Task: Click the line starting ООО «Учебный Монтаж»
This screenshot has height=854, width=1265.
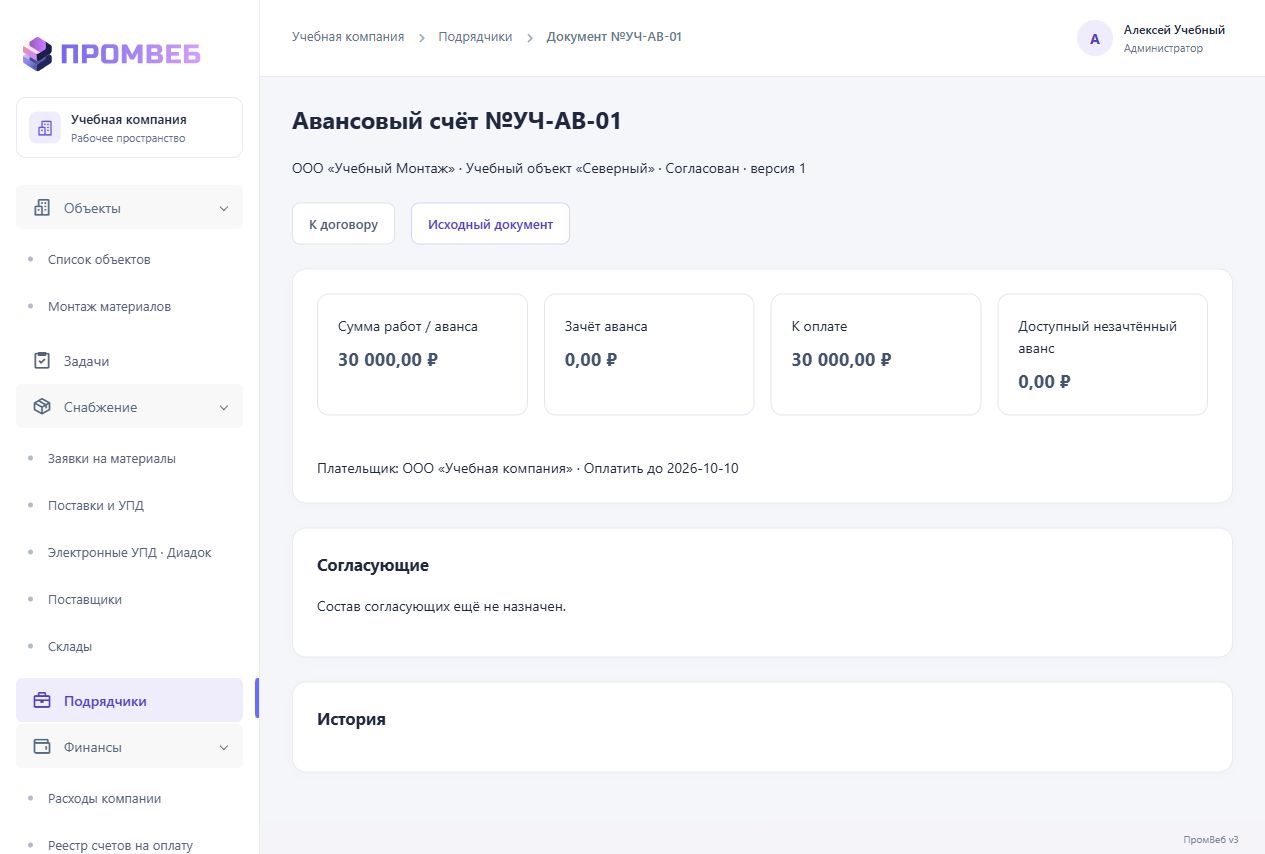Action: click(x=549, y=168)
